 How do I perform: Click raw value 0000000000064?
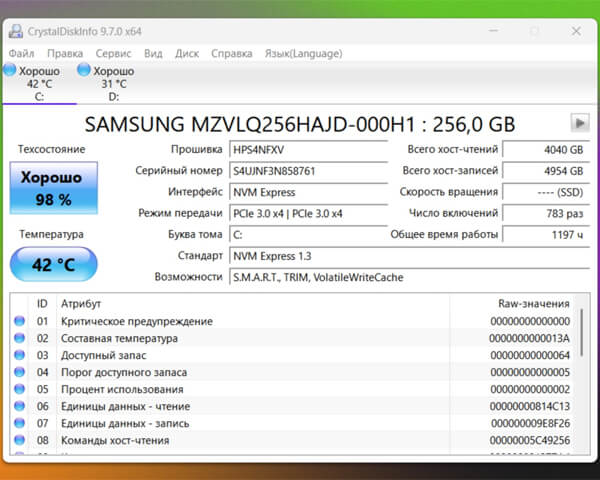530,355
